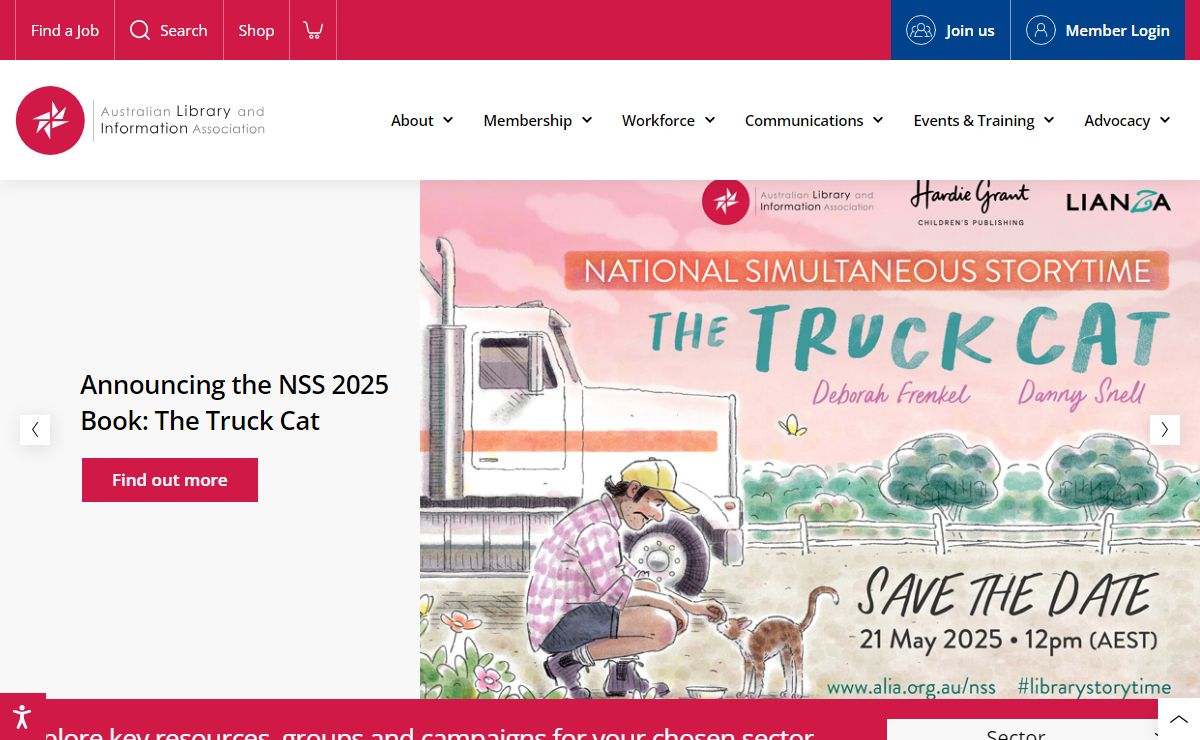Image resolution: width=1200 pixels, height=740 pixels.
Task: Open the shopping cart icon
Action: click(x=313, y=30)
